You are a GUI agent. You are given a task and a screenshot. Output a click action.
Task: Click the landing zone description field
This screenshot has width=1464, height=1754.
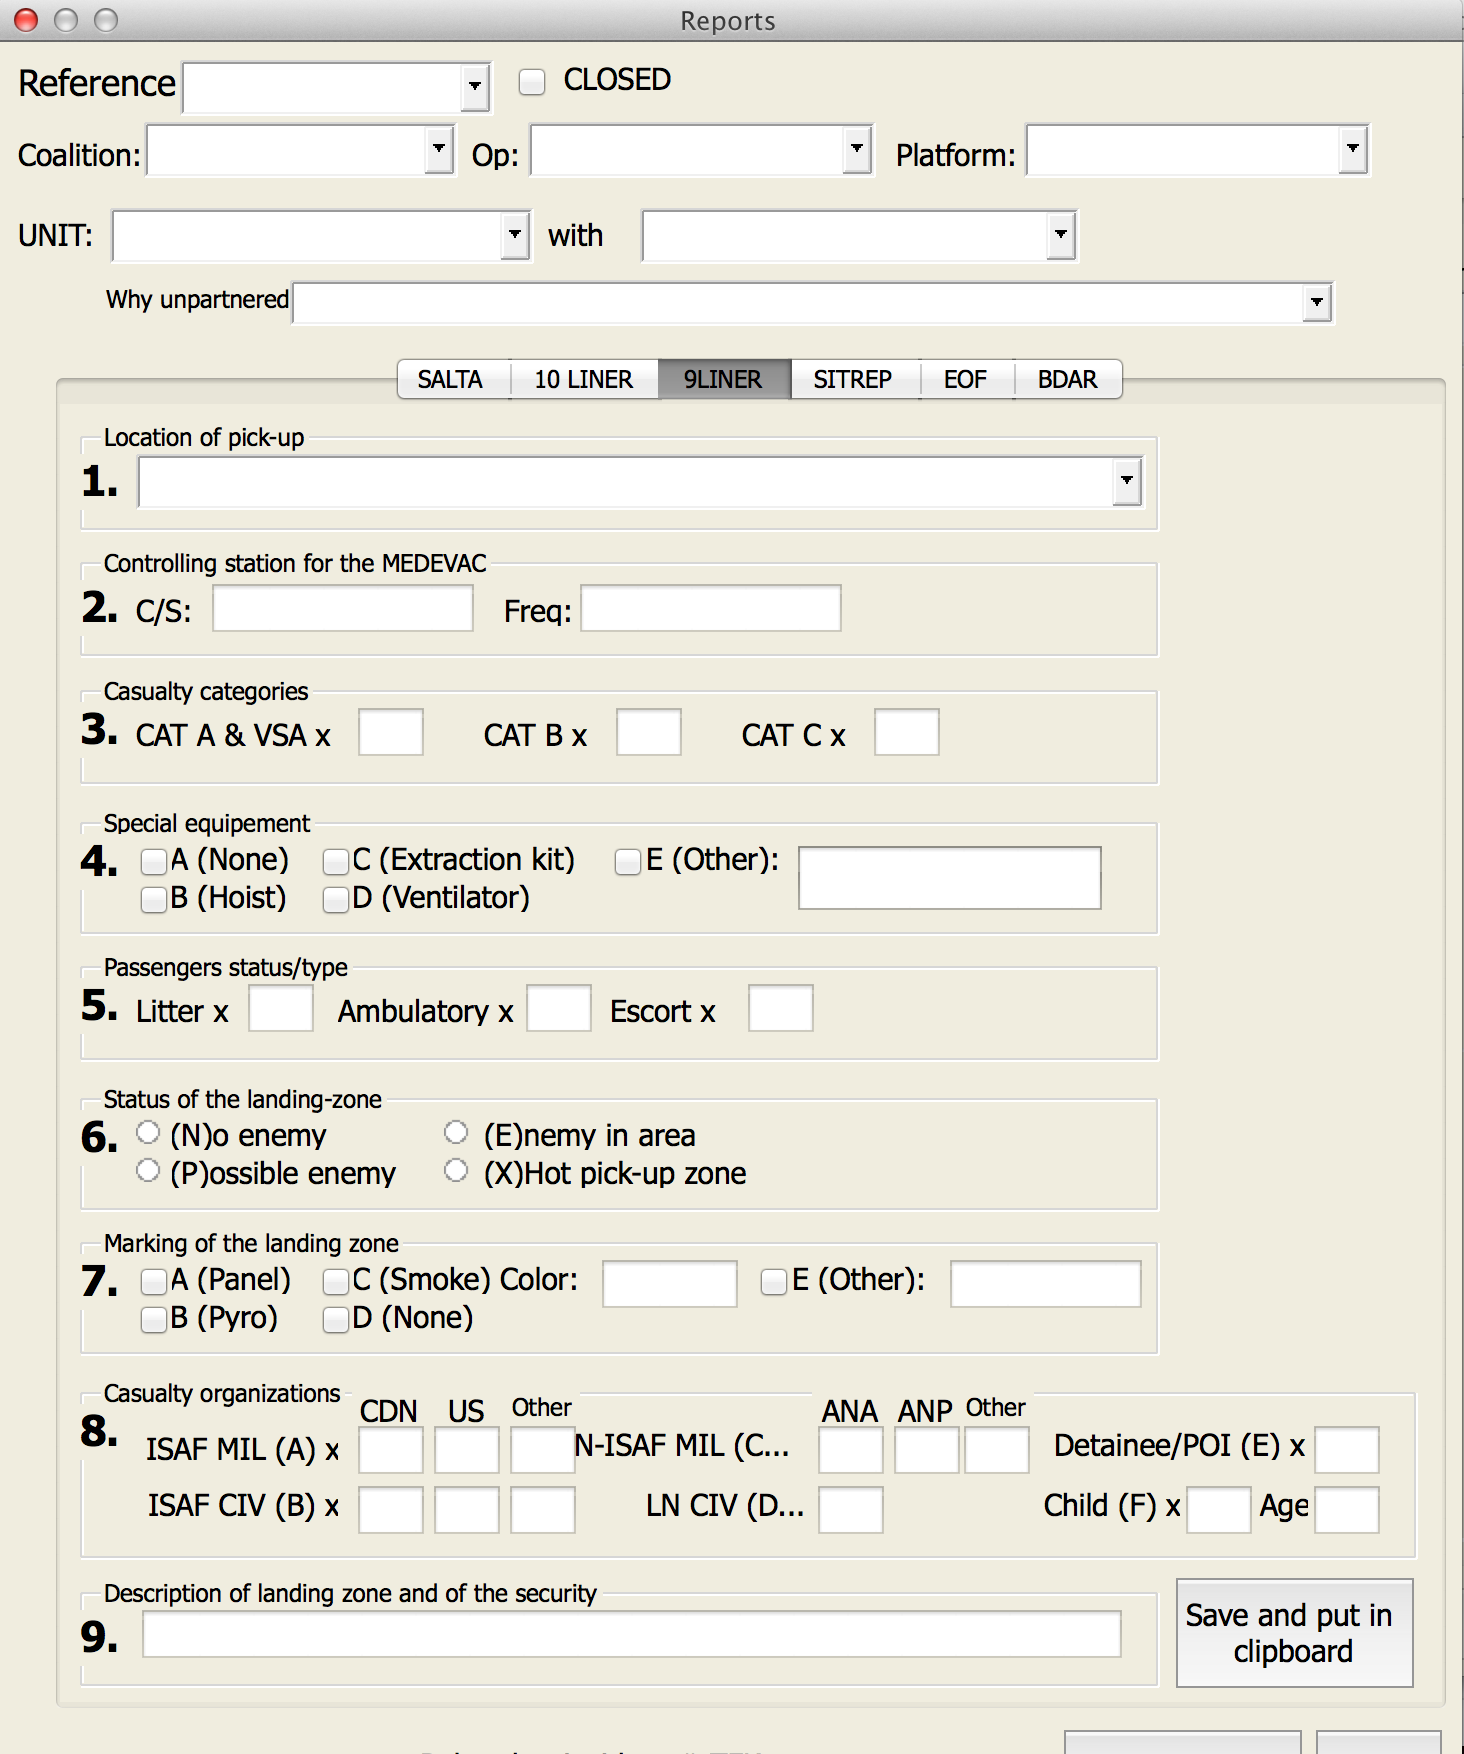tap(632, 1634)
